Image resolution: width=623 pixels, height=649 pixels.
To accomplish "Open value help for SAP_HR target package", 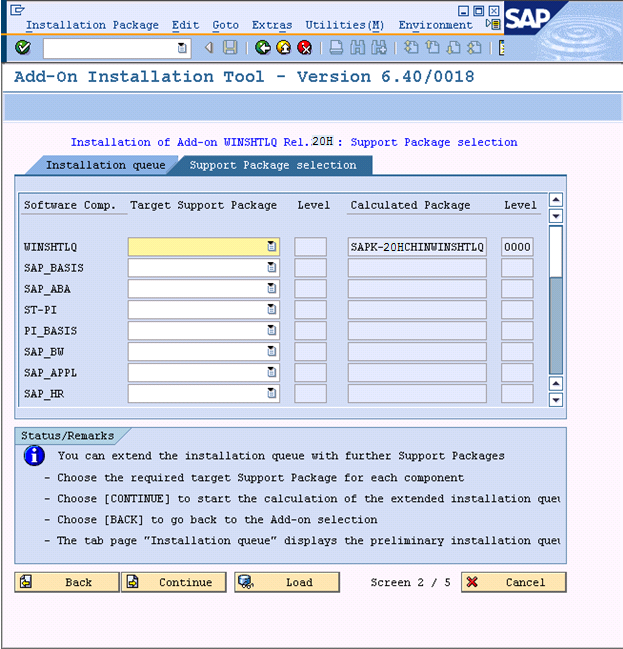I will 272,393.
